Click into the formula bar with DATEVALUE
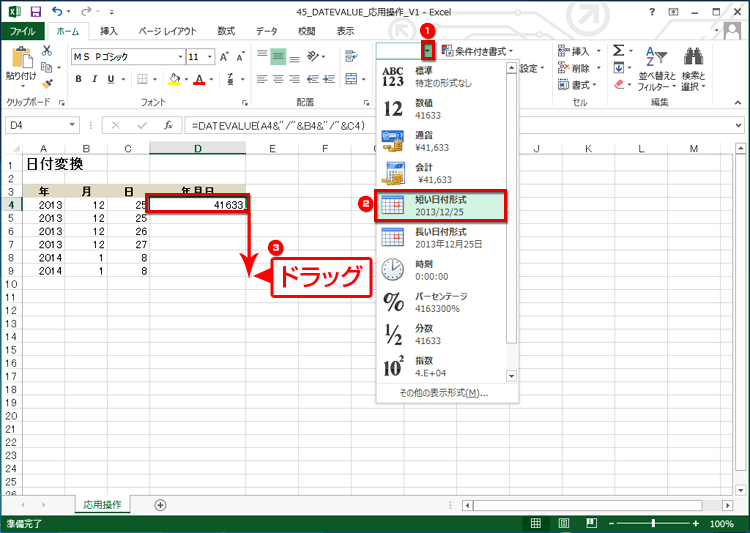Screen dimensions: 750x533 click(x=457, y=125)
